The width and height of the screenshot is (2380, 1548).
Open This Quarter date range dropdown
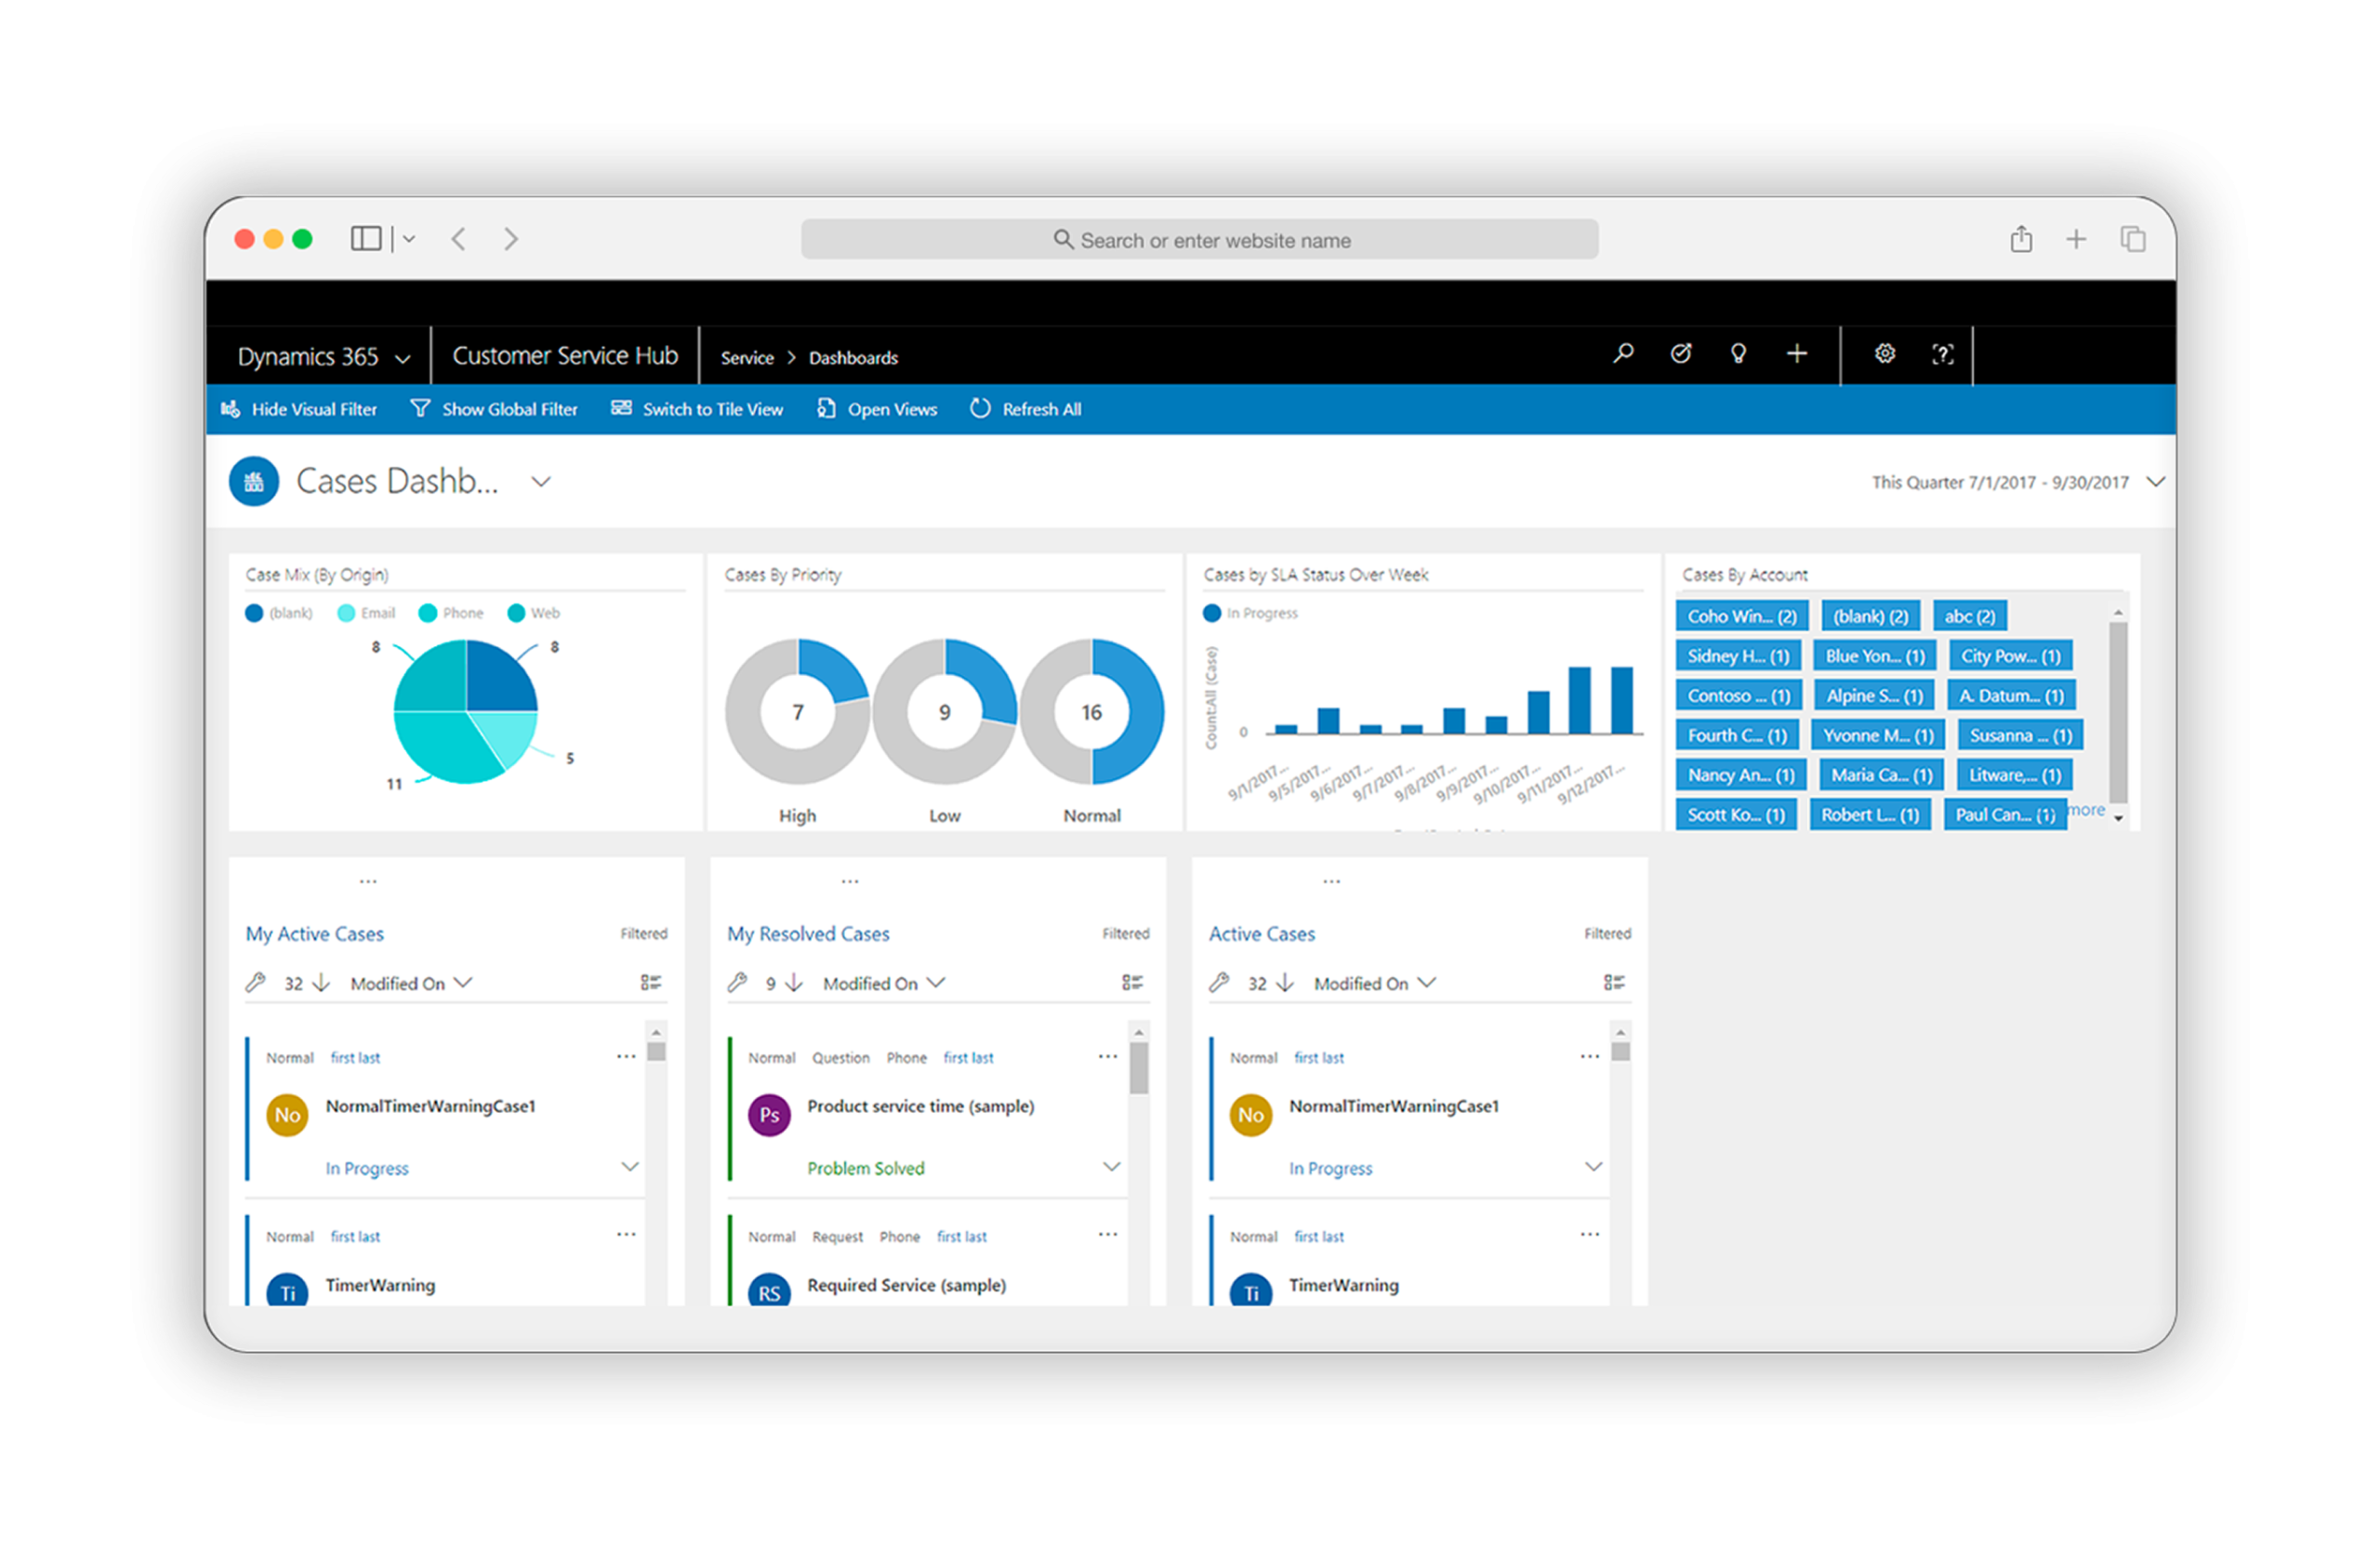pyautogui.click(x=2155, y=482)
